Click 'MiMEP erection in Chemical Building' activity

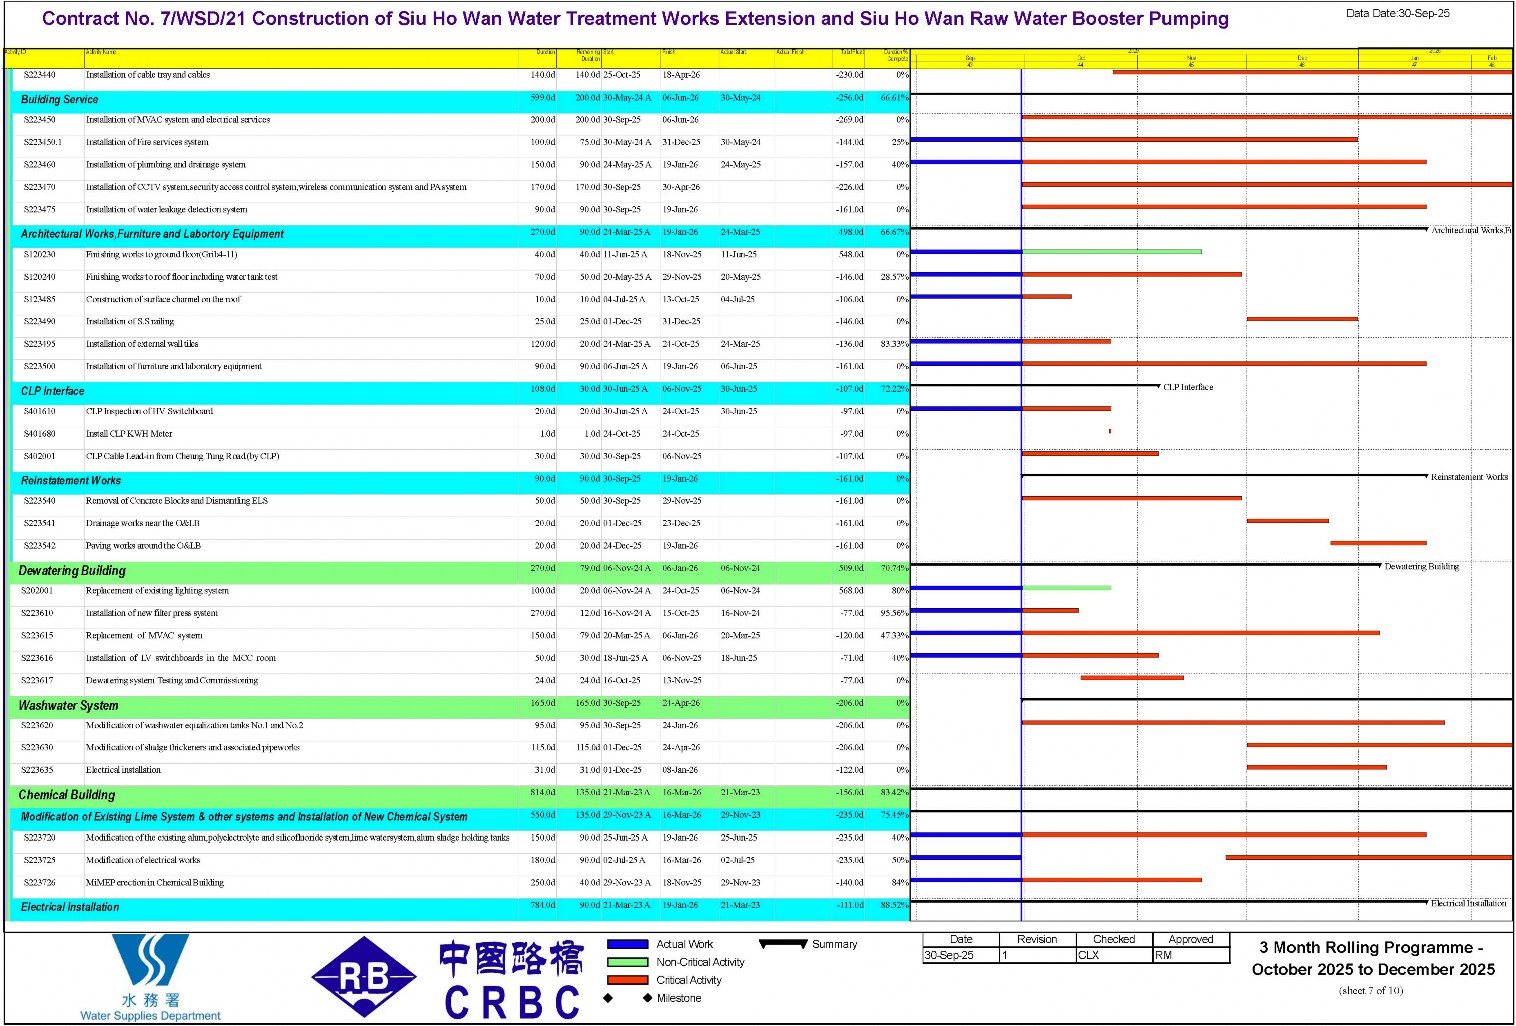coord(155,883)
